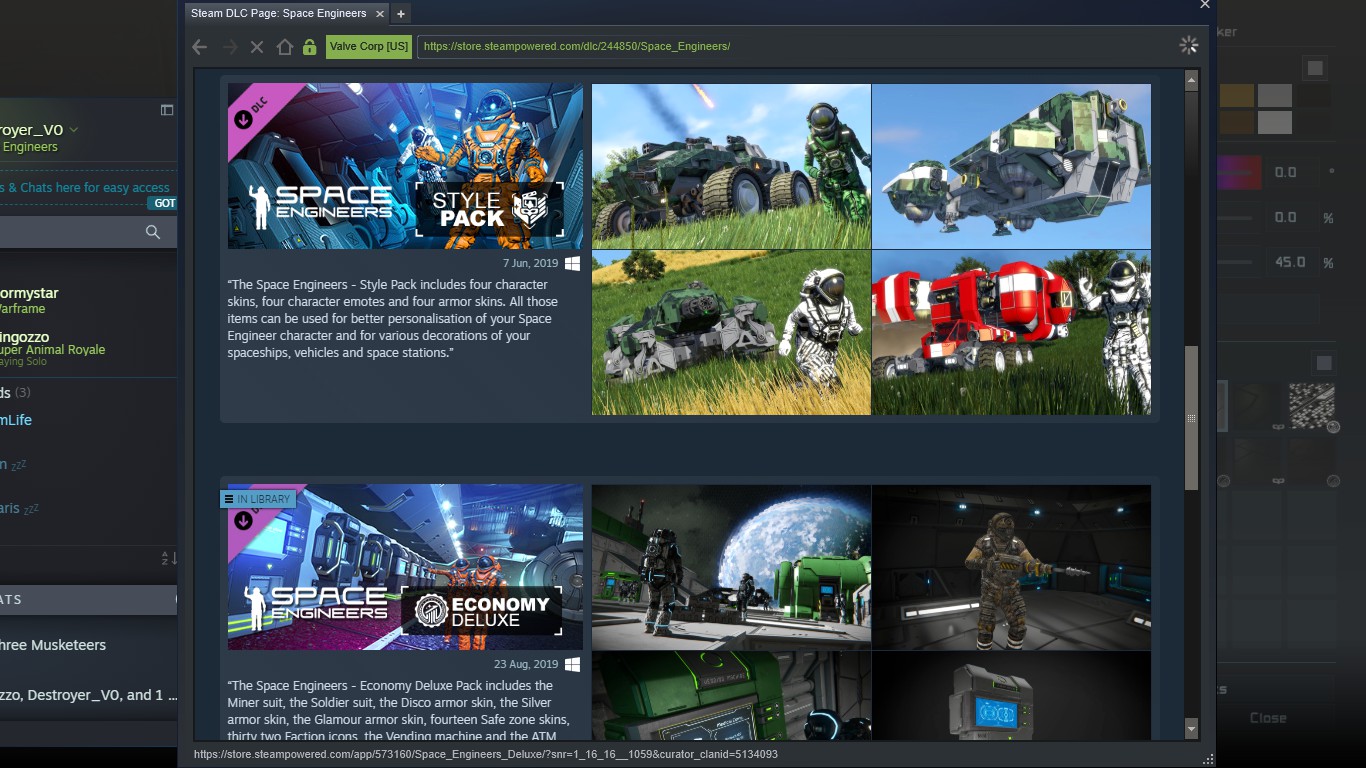Open Three Musketeers group chat
The height and width of the screenshot is (768, 1366).
pyautogui.click(x=55, y=645)
